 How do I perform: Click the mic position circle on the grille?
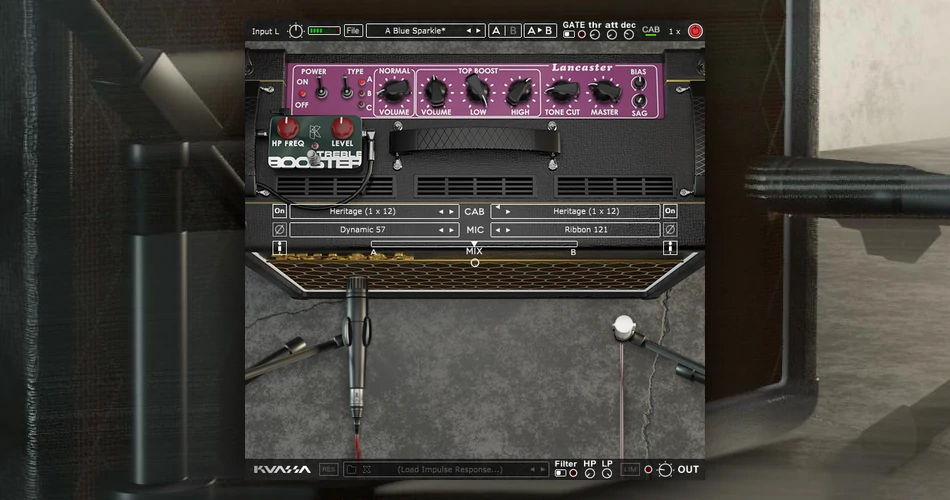(475, 263)
